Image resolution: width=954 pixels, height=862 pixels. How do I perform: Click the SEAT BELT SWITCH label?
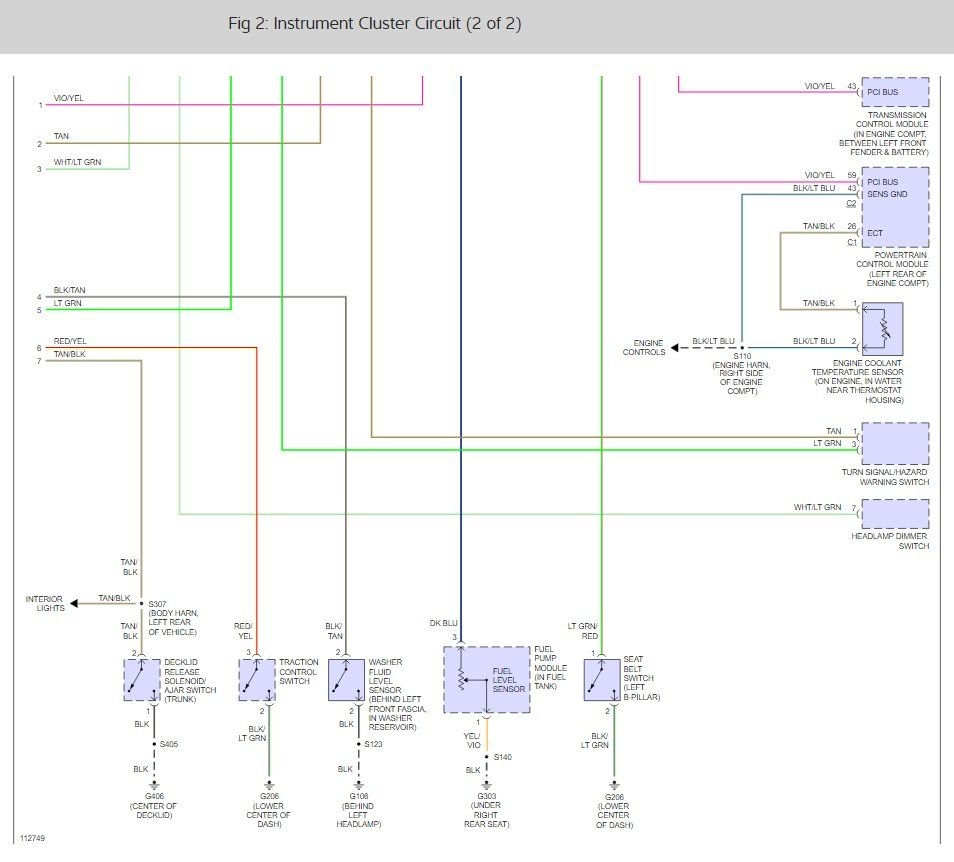(x=641, y=678)
